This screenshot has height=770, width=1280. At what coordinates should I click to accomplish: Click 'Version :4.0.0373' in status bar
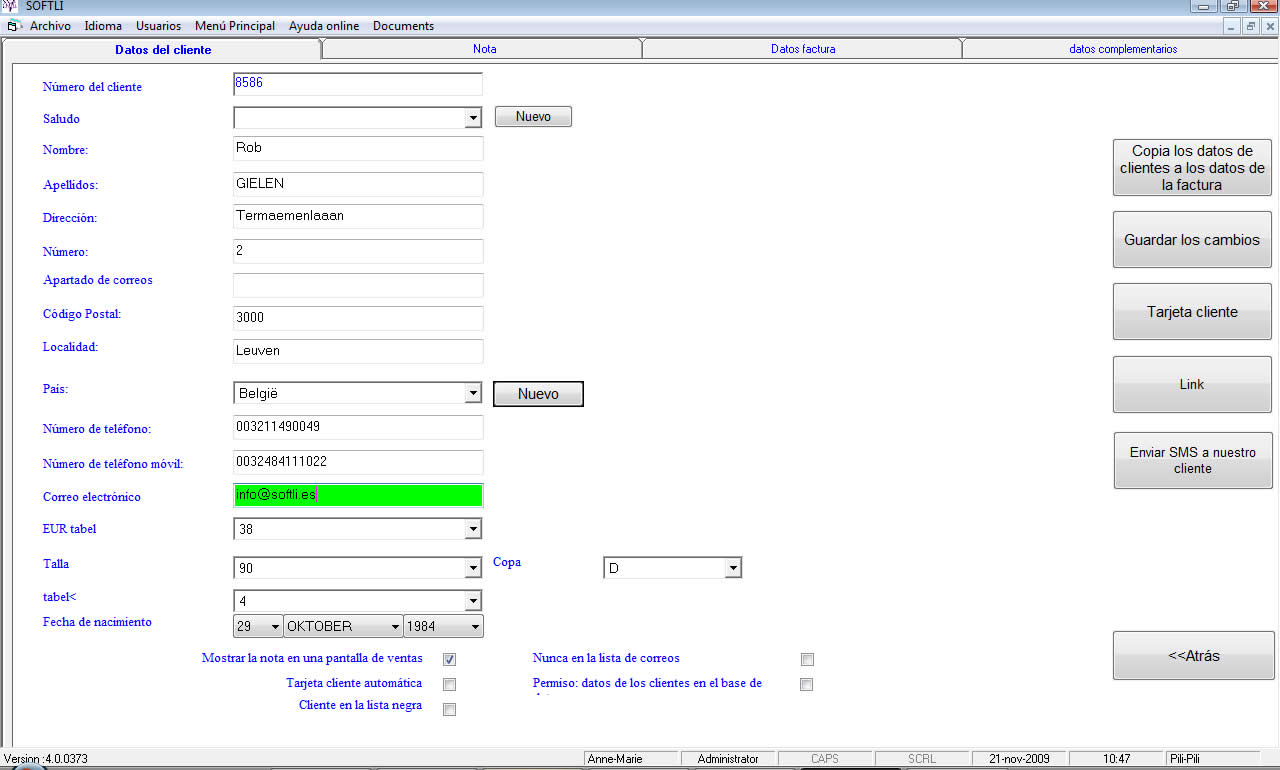click(x=46, y=759)
